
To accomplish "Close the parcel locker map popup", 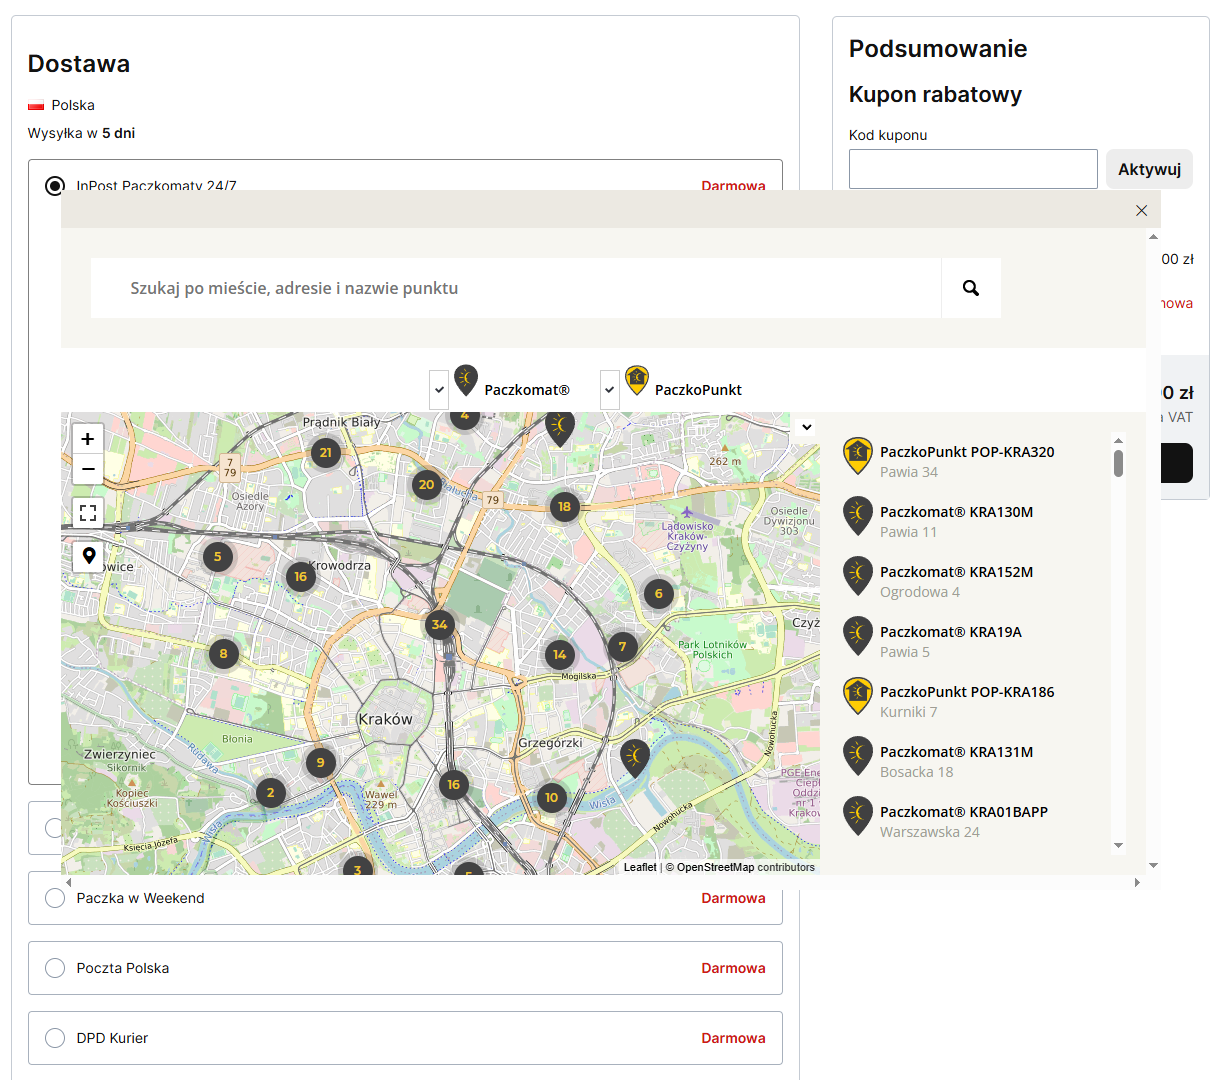I will pos(1141,210).
